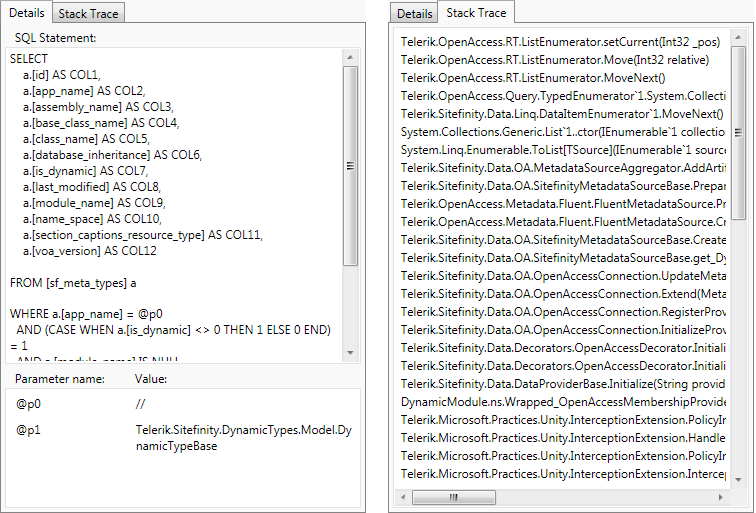The height and width of the screenshot is (513, 756).
Task: Click the FROM [sf_meta_types] a line
Action: pyautogui.click(x=73, y=283)
